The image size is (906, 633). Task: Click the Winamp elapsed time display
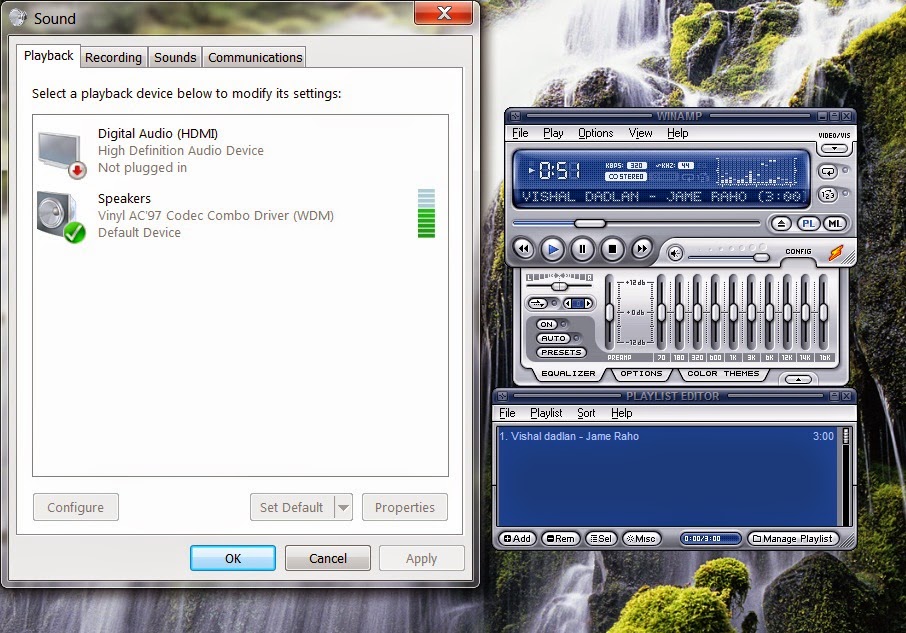(559, 170)
